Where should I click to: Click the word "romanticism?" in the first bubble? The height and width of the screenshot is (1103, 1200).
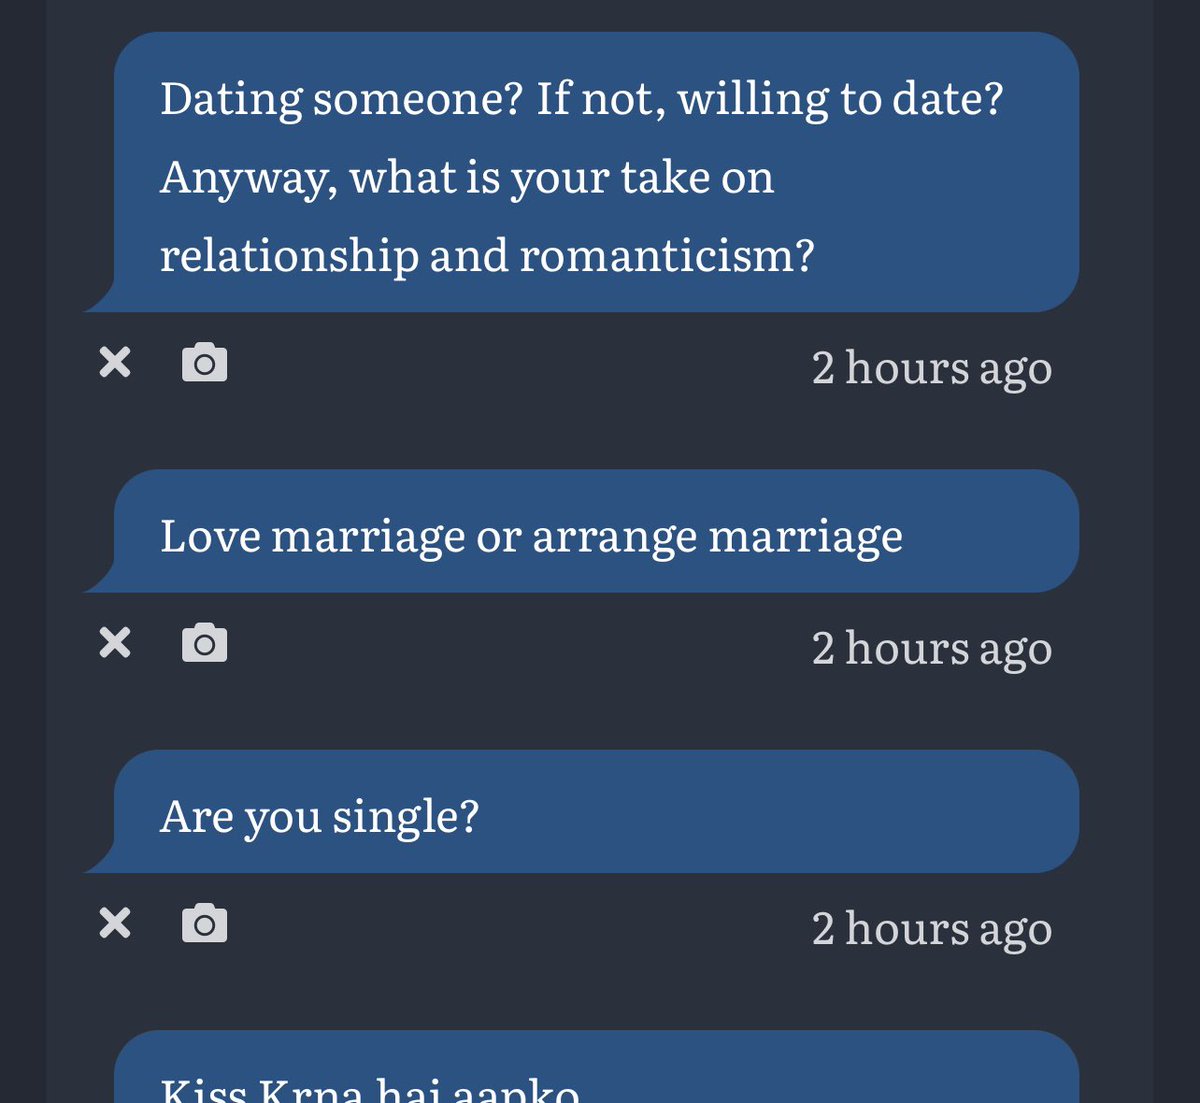tap(667, 256)
